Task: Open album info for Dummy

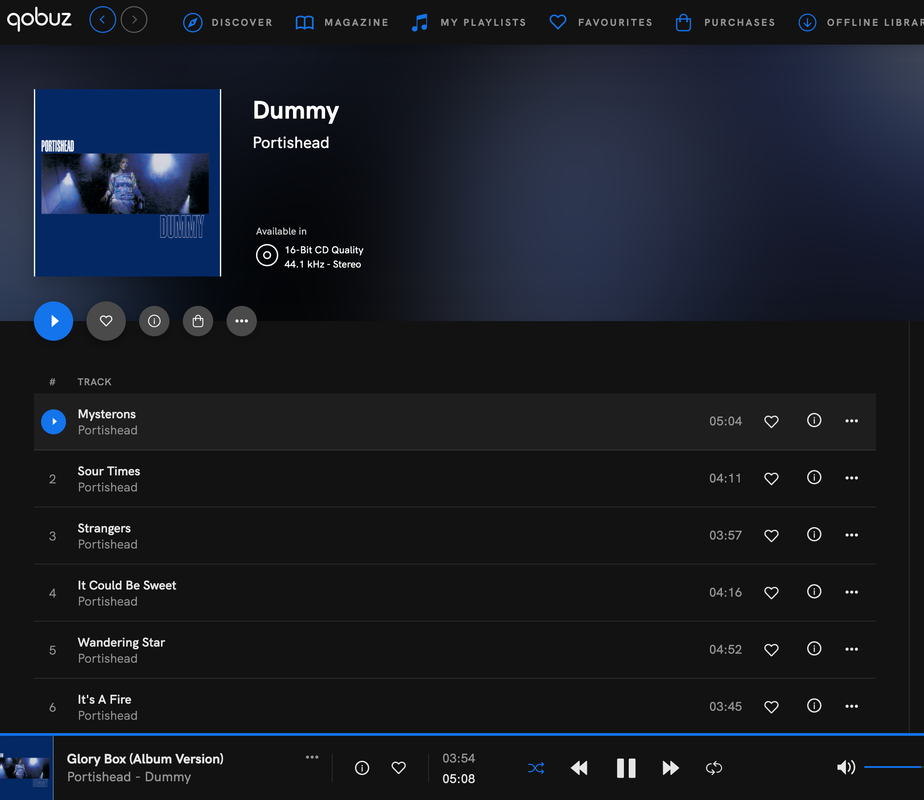Action: point(154,321)
